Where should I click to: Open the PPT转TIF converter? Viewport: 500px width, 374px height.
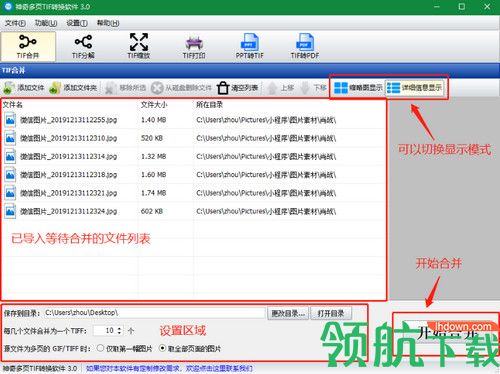(249, 47)
